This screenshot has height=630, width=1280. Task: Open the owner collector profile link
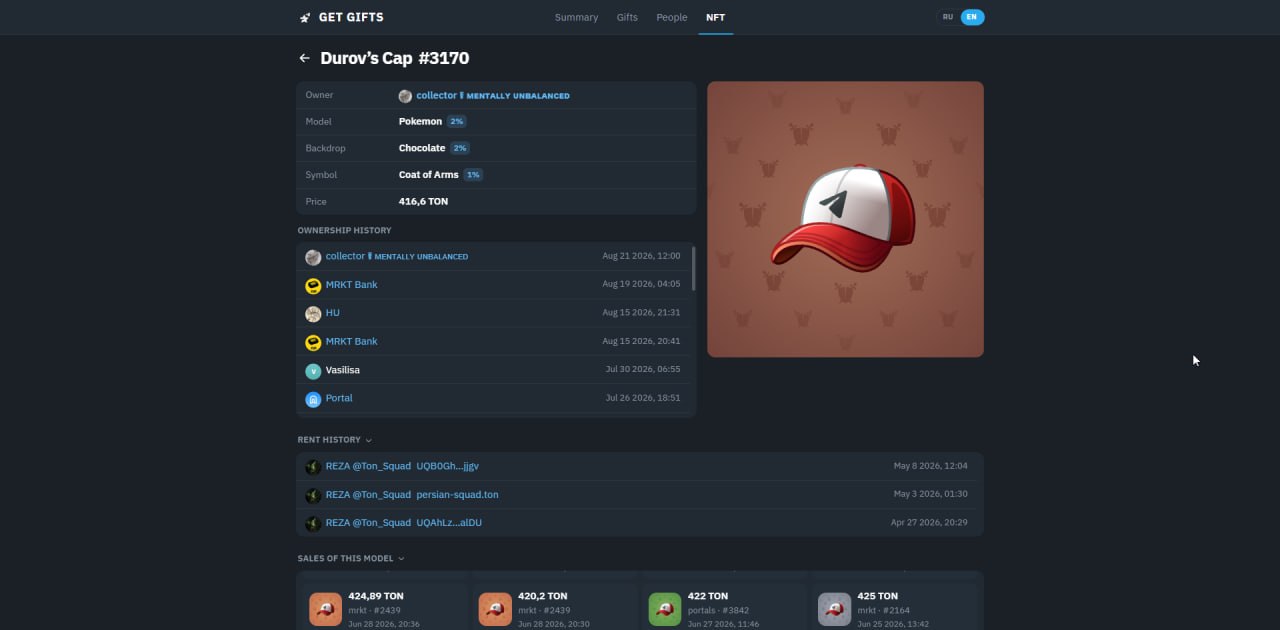[x=493, y=95]
